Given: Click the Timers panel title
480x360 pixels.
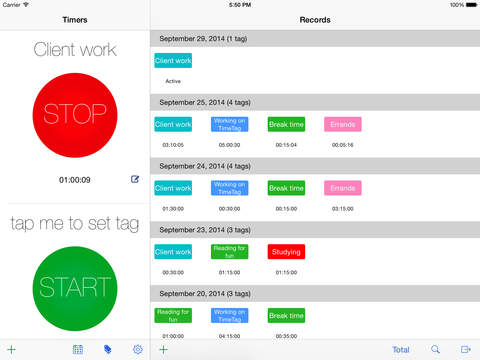Looking at the screenshot, I should coord(75,20).
